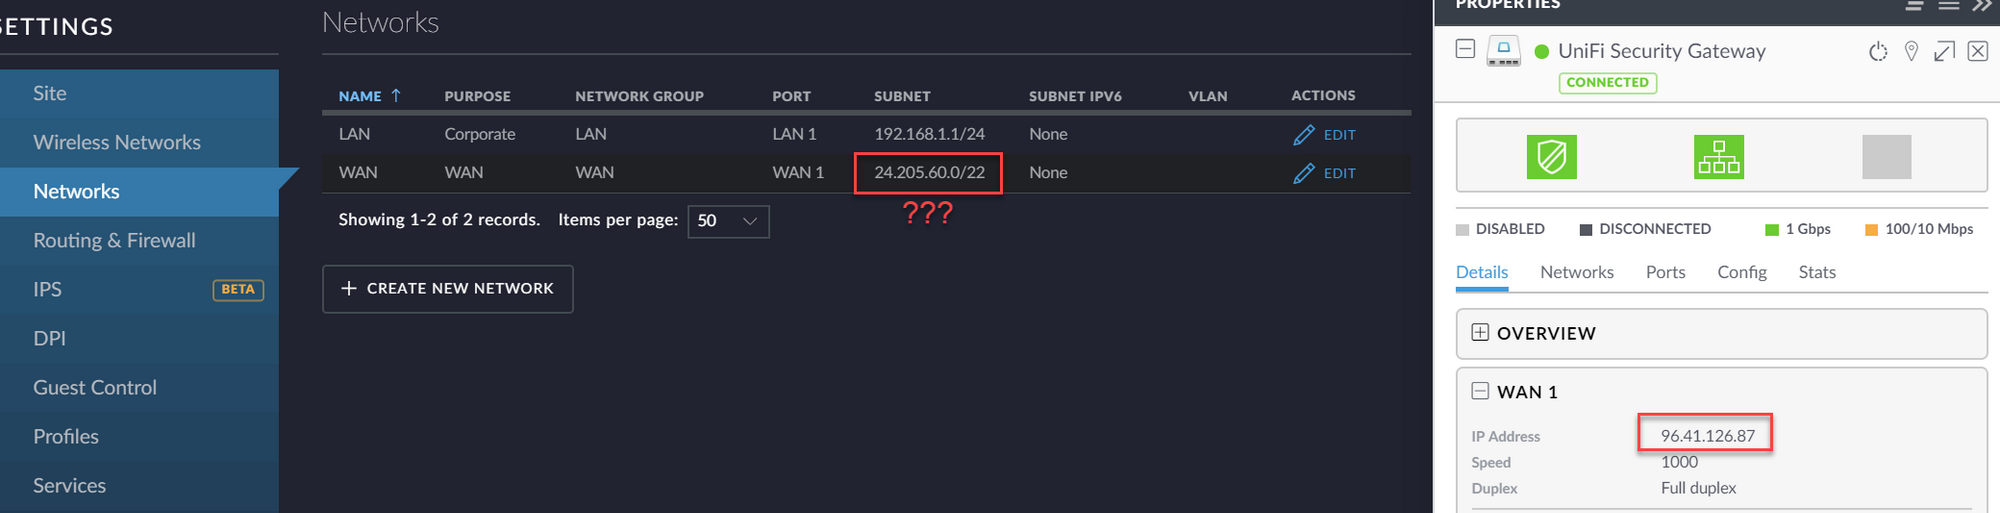Click the restart device power icon
This screenshot has width=2000, height=513.
(1878, 52)
